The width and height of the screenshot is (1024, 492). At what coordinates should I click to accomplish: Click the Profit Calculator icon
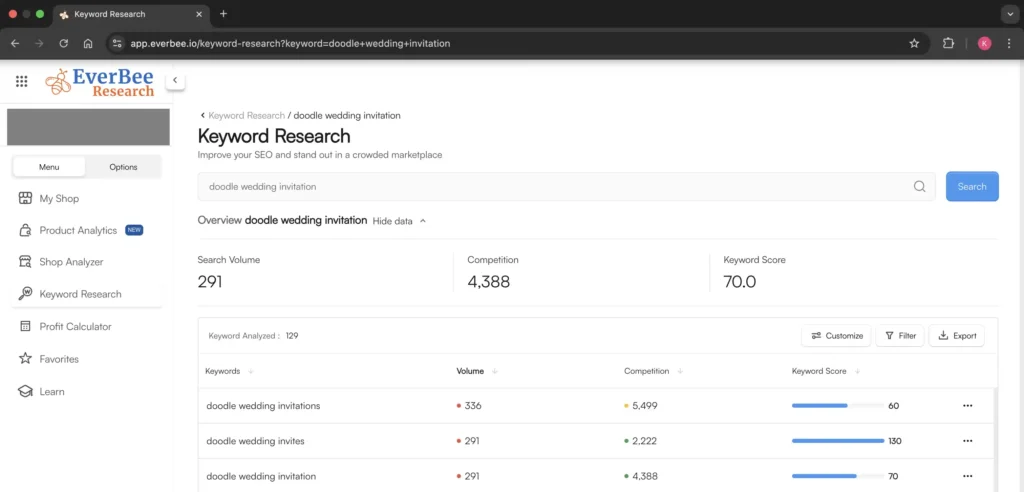[x=25, y=326]
